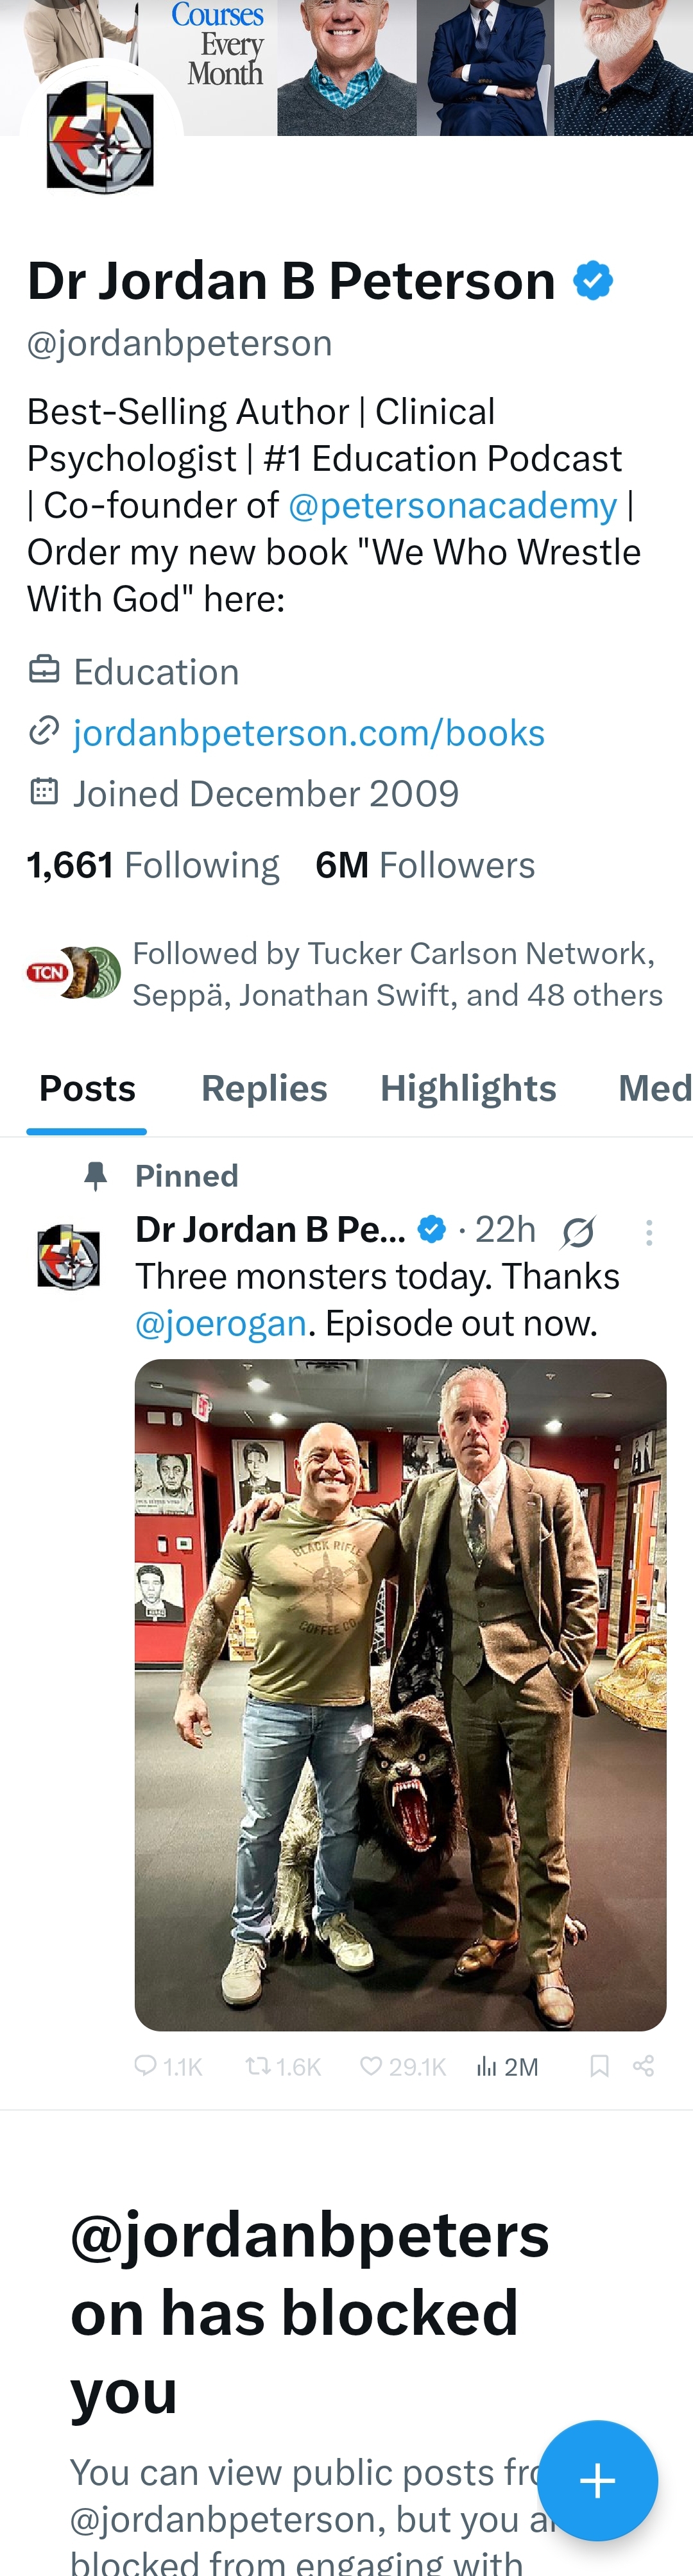Image resolution: width=693 pixels, height=2576 pixels.
Task: Tap the blue compose post plus button
Action: [x=597, y=2480]
